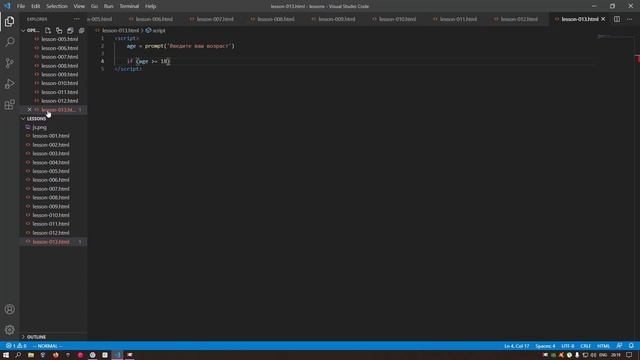Open the Manage gear icon
Screen dimensions: 640x360
tap(9, 330)
